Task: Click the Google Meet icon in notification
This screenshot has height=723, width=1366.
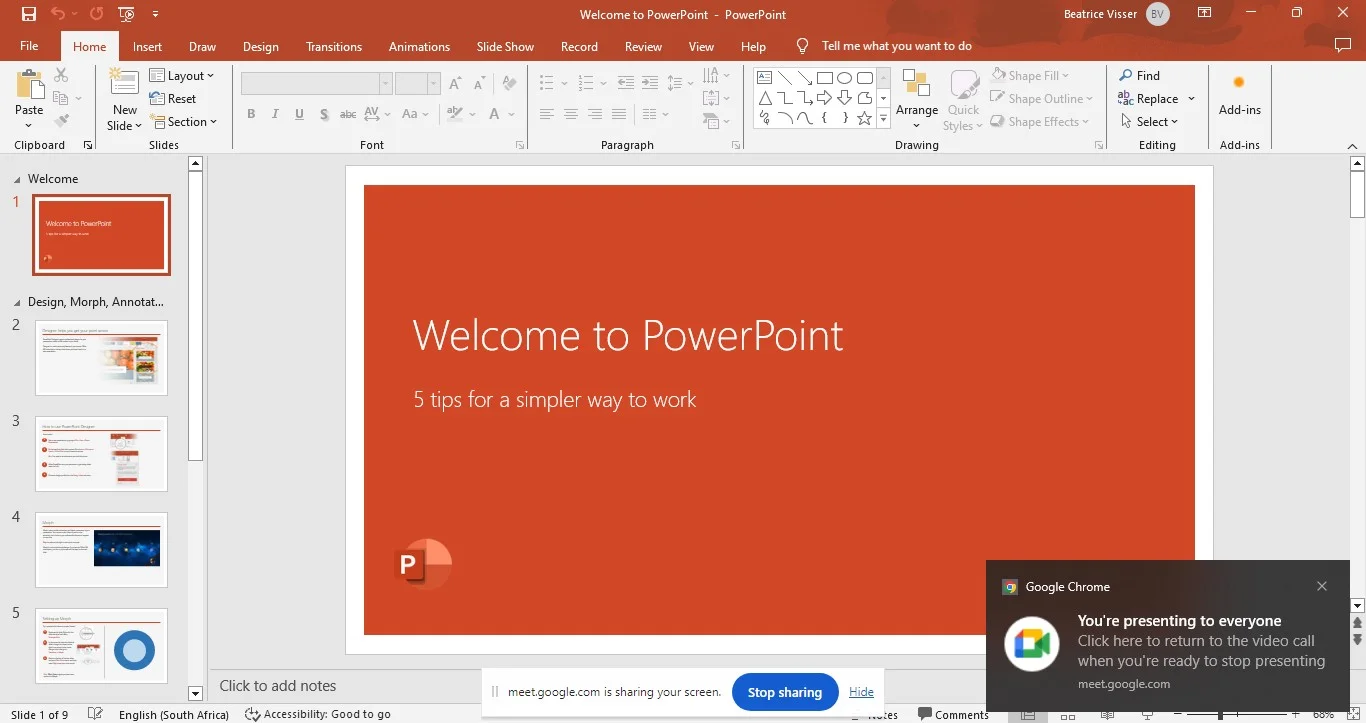Action: (x=1031, y=645)
